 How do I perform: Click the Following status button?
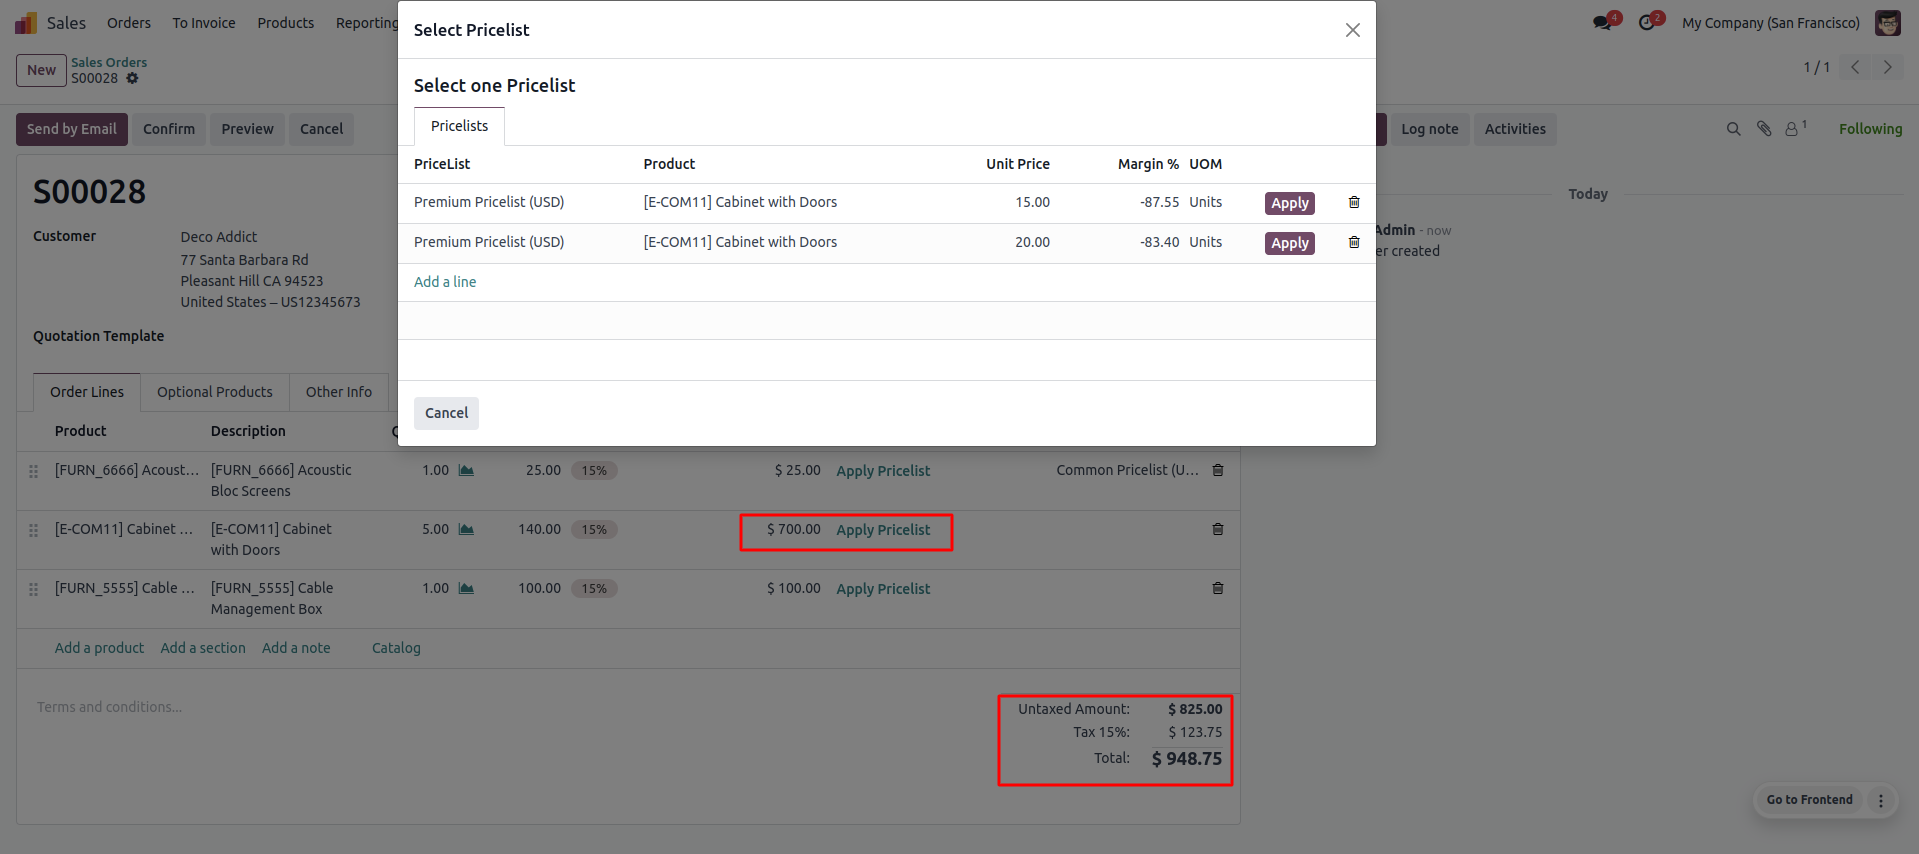point(1870,129)
